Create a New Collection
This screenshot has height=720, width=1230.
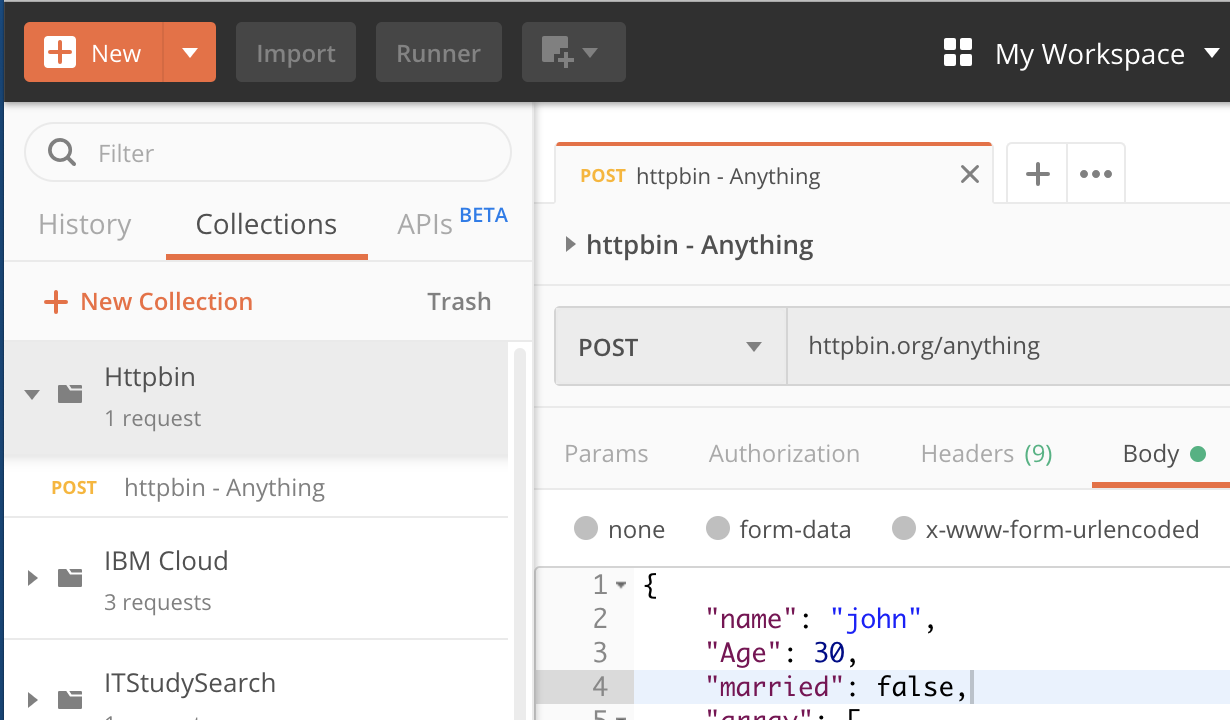click(148, 302)
